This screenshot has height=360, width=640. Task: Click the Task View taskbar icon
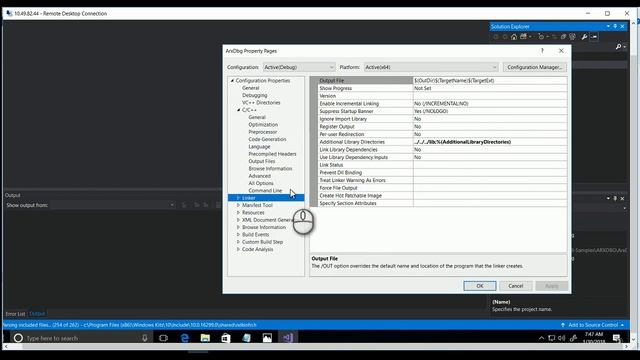click(164, 338)
